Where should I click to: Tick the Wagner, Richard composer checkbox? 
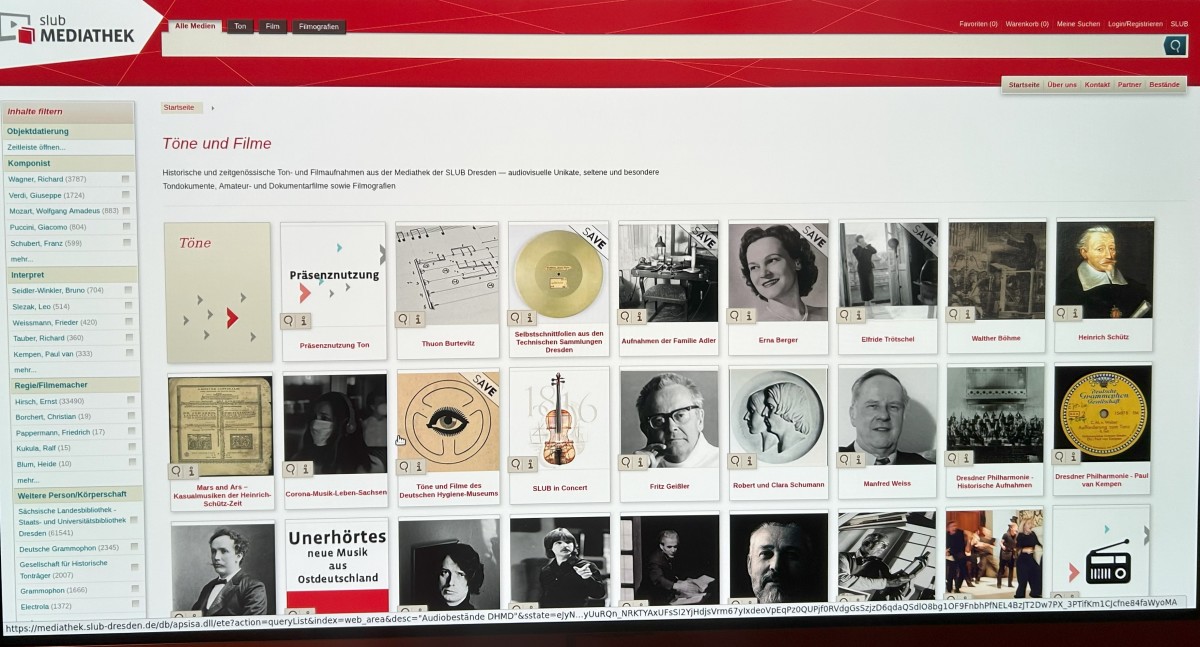pos(126,179)
